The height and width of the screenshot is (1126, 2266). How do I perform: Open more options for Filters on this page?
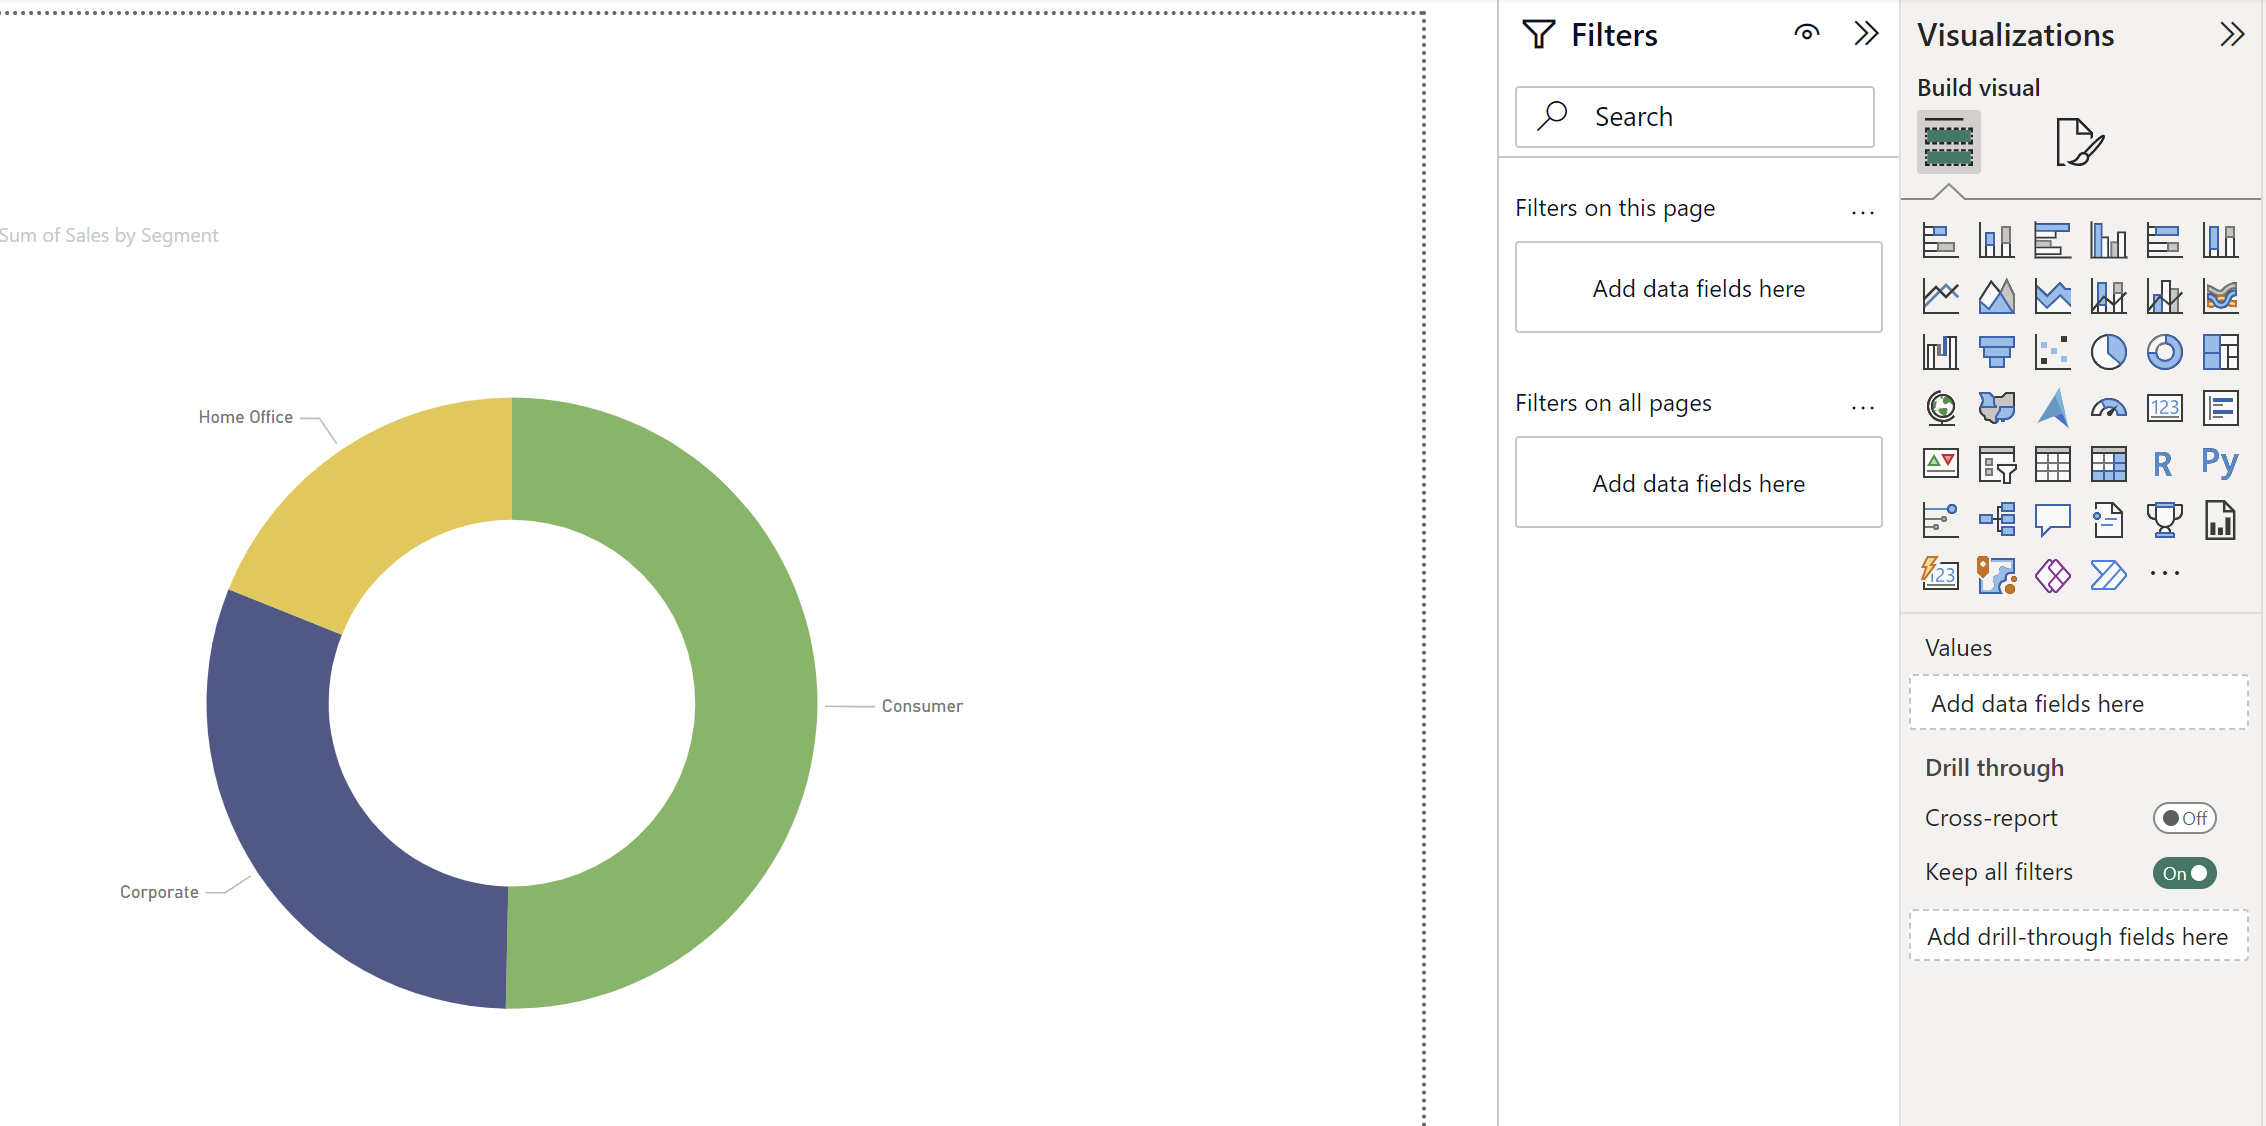tap(1862, 212)
